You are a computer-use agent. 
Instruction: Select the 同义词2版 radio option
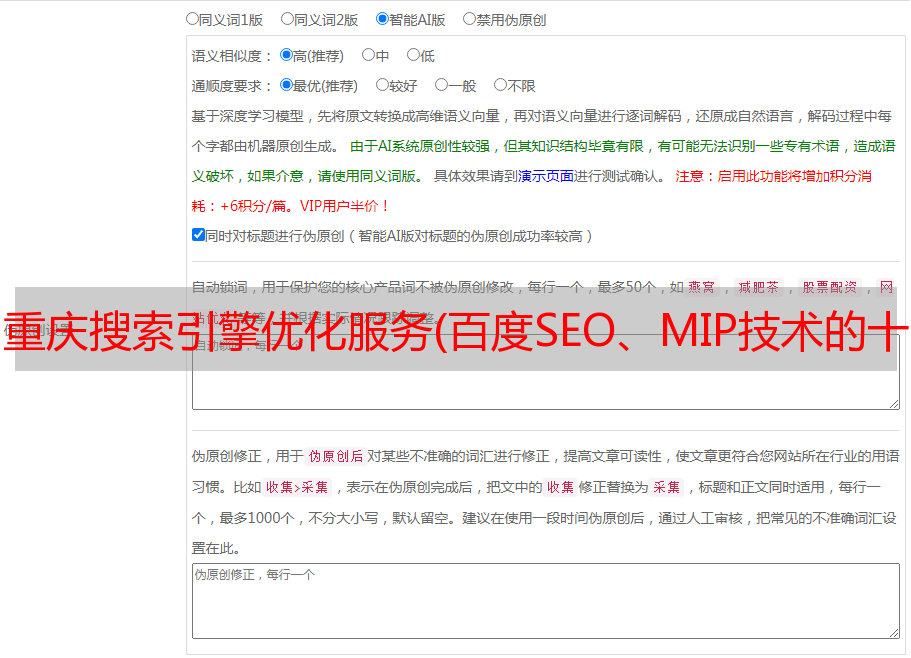(x=287, y=19)
